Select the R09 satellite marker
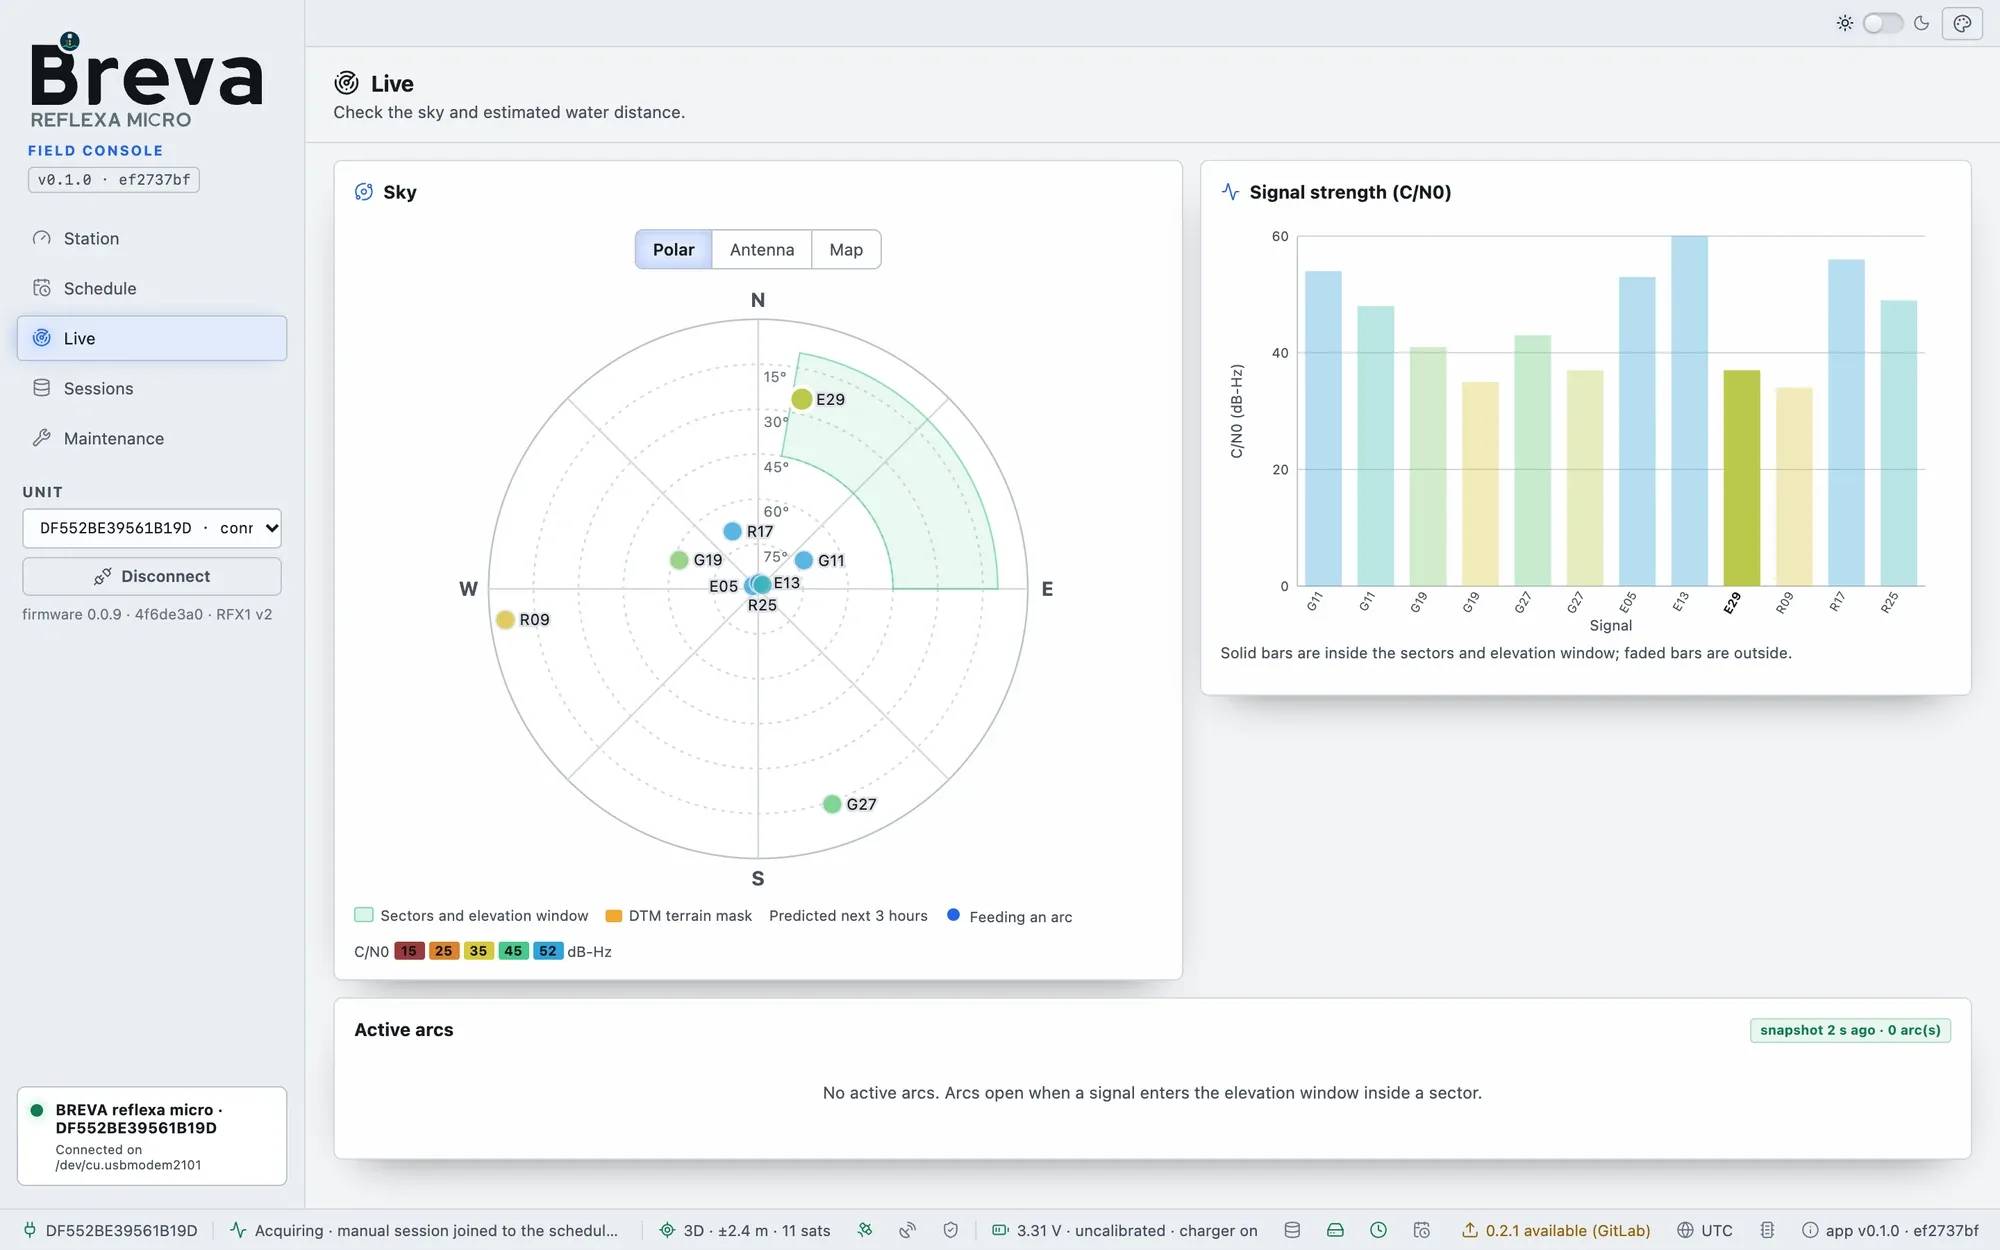 [505, 620]
